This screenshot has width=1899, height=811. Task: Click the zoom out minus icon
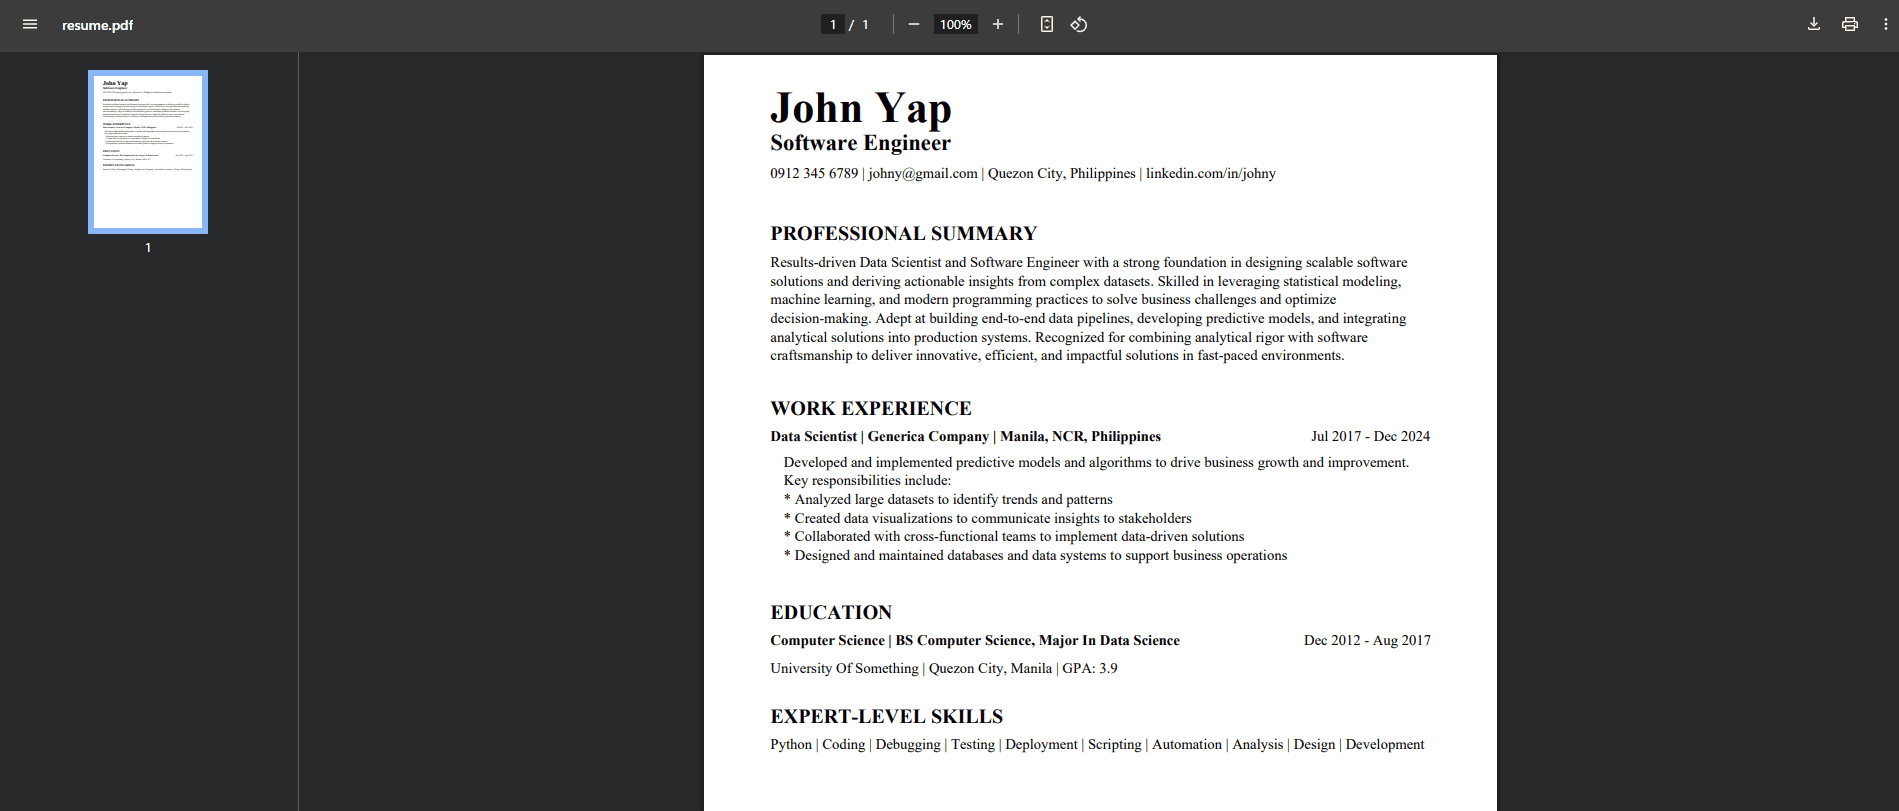coord(913,25)
